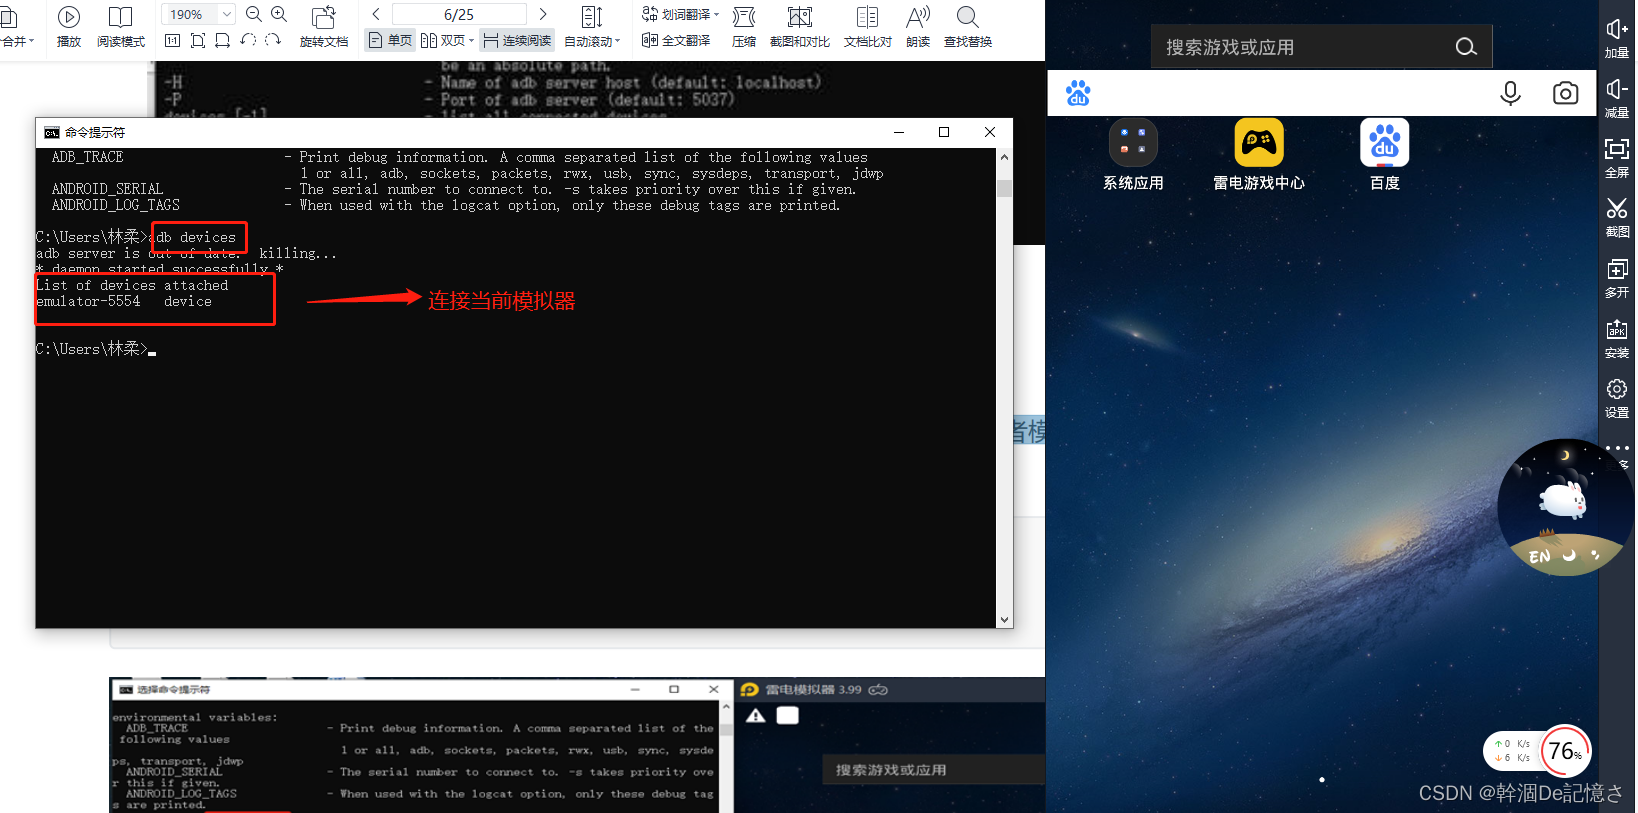Open the 190% zoom level dropdown
Image resolution: width=1638 pixels, height=813 pixels.
coord(226,14)
